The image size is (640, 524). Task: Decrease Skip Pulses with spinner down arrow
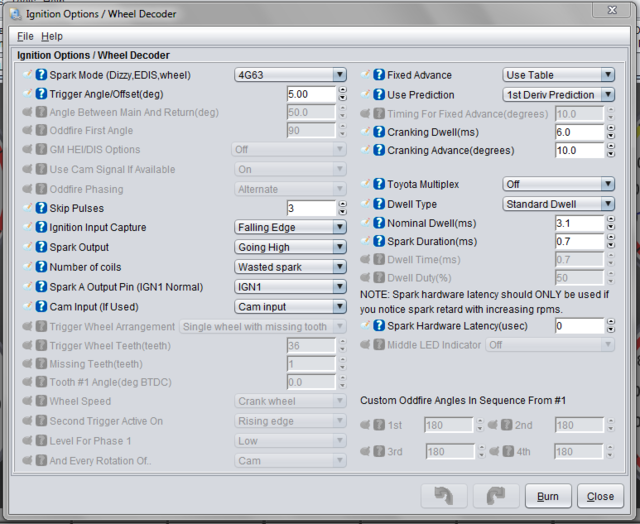(x=342, y=212)
